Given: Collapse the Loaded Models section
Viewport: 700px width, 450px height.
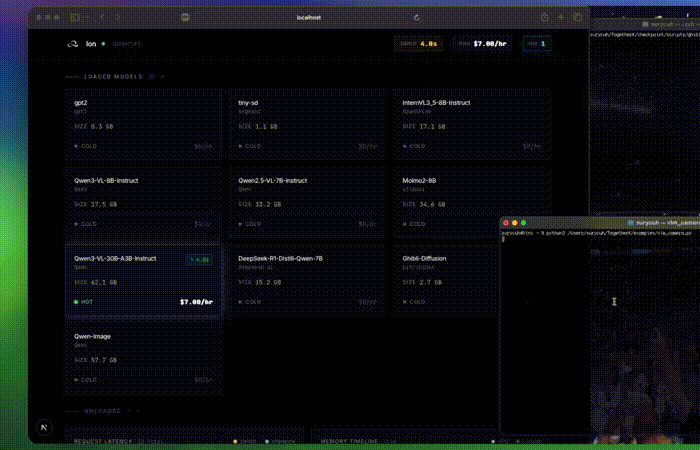Looking at the screenshot, I should 162,76.
